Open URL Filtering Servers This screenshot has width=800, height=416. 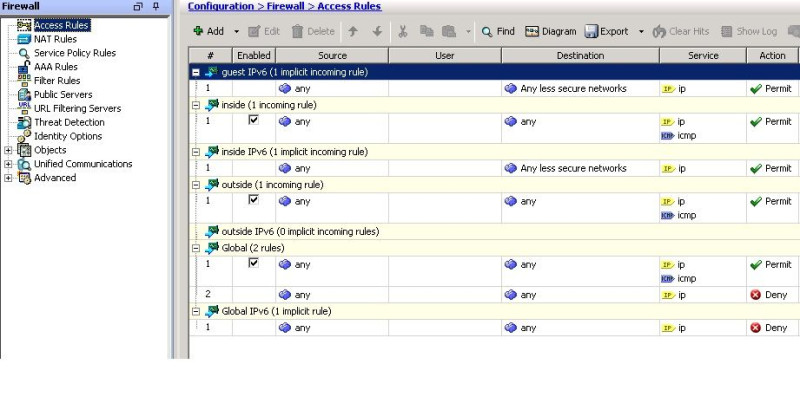click(77, 108)
